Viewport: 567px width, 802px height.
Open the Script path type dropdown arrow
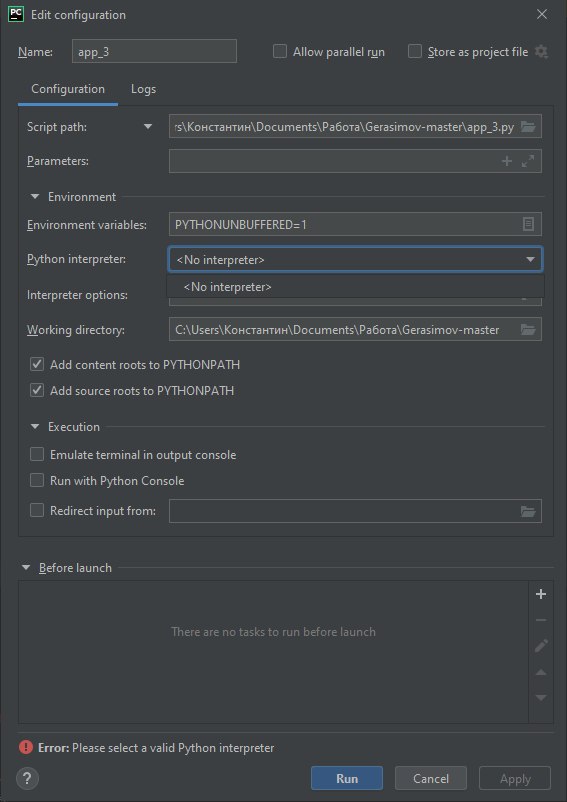coord(148,126)
